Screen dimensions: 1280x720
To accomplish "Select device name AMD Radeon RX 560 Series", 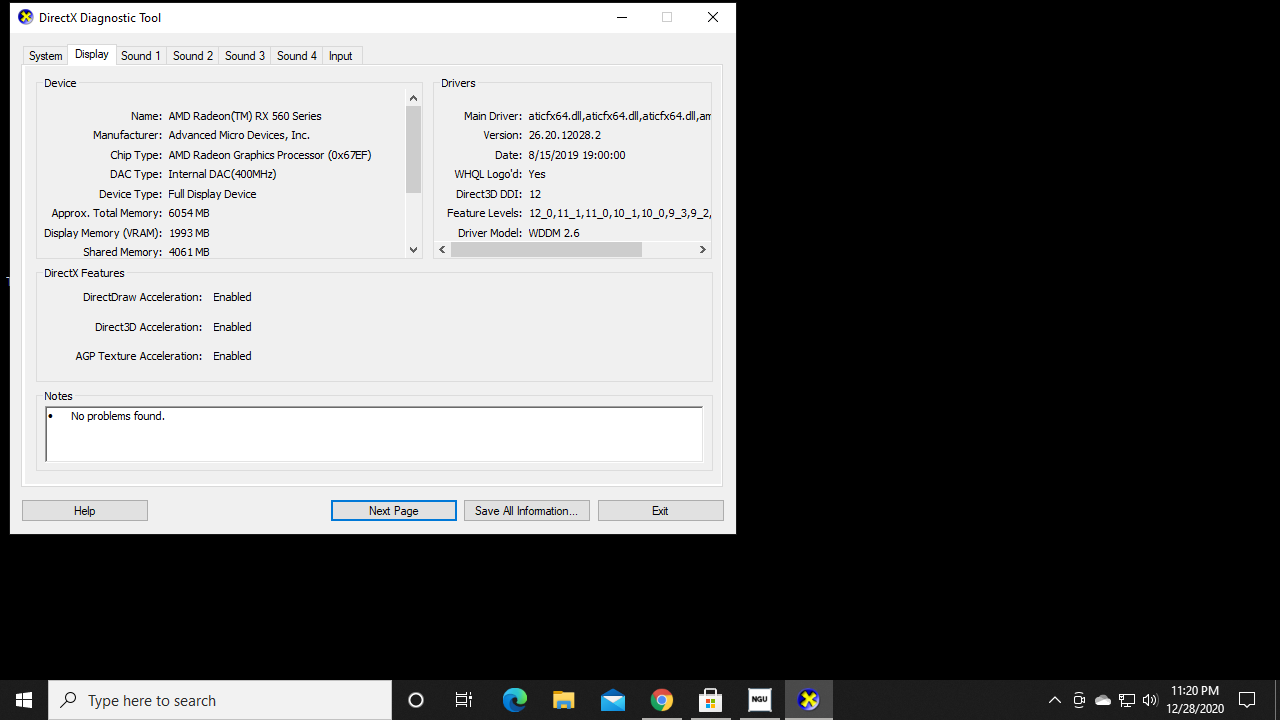I will 245,116.
